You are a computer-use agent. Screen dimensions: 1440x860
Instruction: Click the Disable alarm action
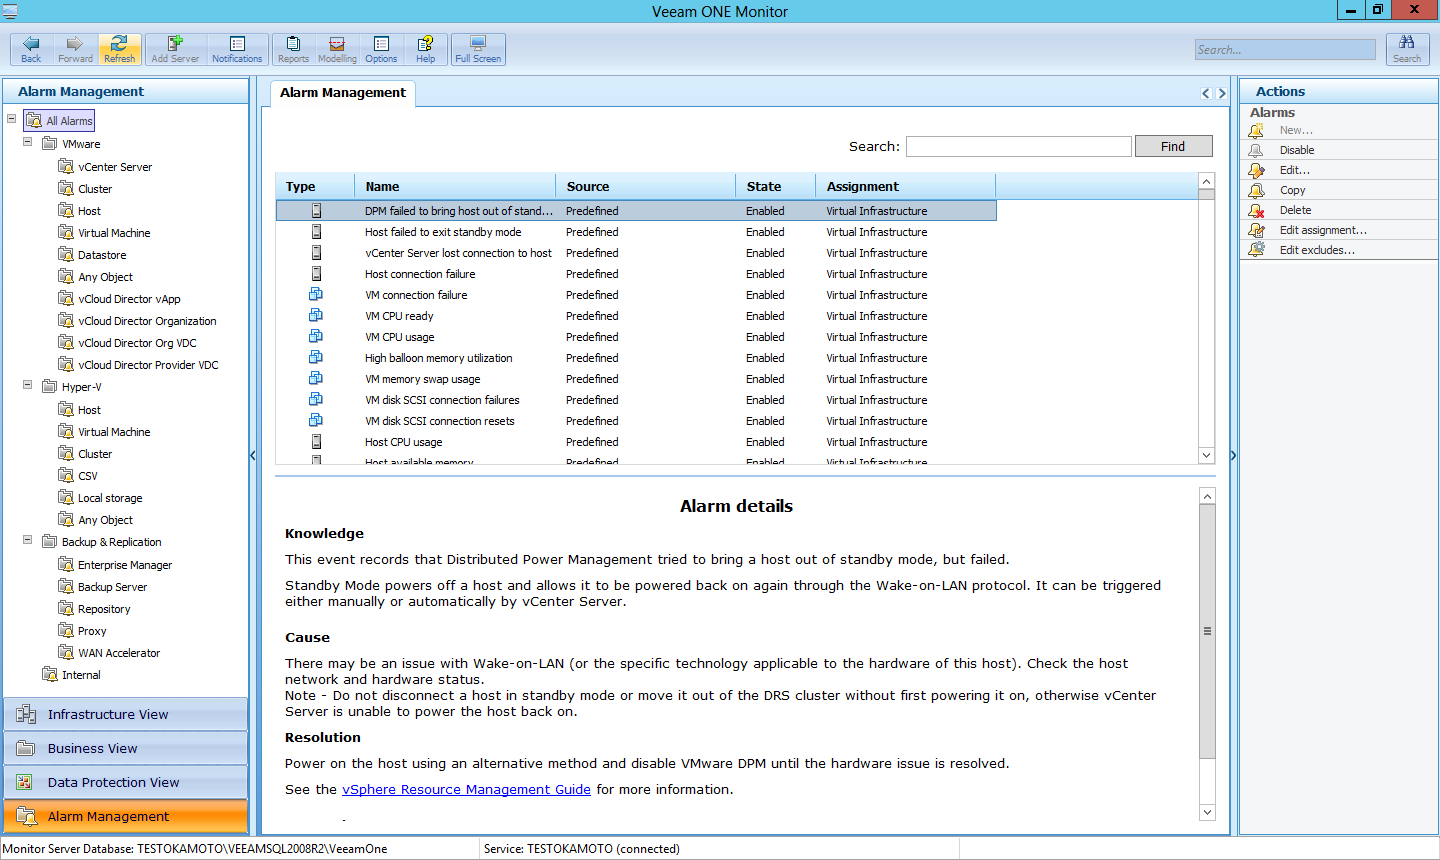coord(1297,150)
